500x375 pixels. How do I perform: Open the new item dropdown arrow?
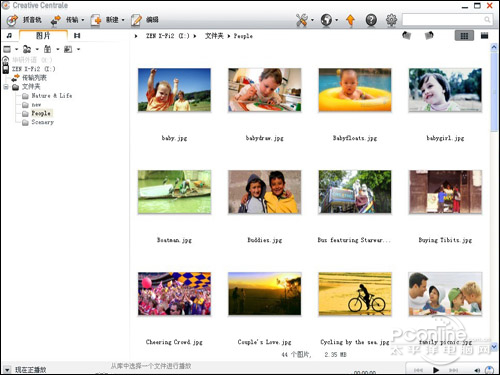pyautogui.click(x=123, y=20)
